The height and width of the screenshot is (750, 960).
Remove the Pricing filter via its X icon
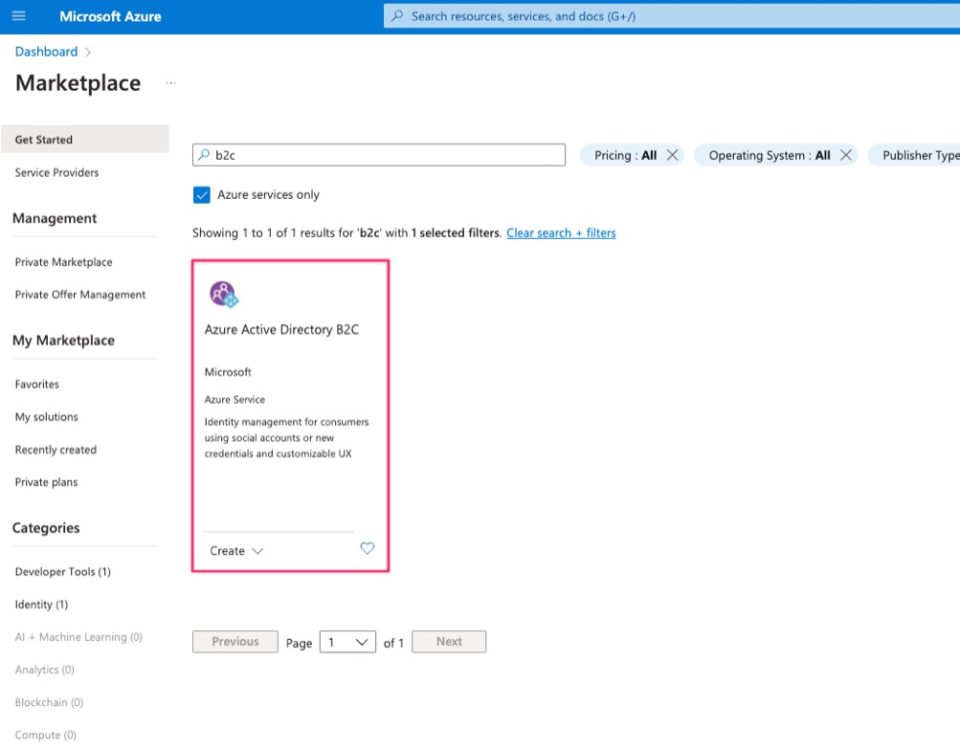(x=672, y=155)
